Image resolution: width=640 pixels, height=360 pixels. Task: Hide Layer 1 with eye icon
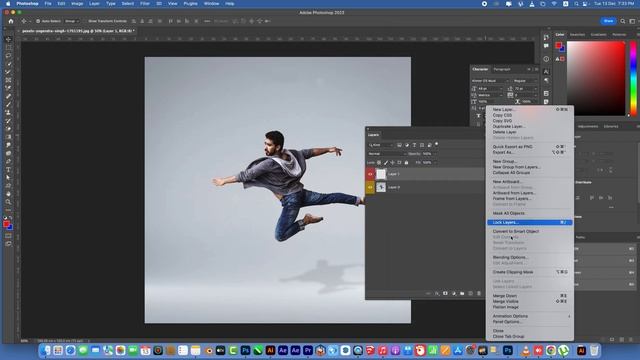(370, 174)
